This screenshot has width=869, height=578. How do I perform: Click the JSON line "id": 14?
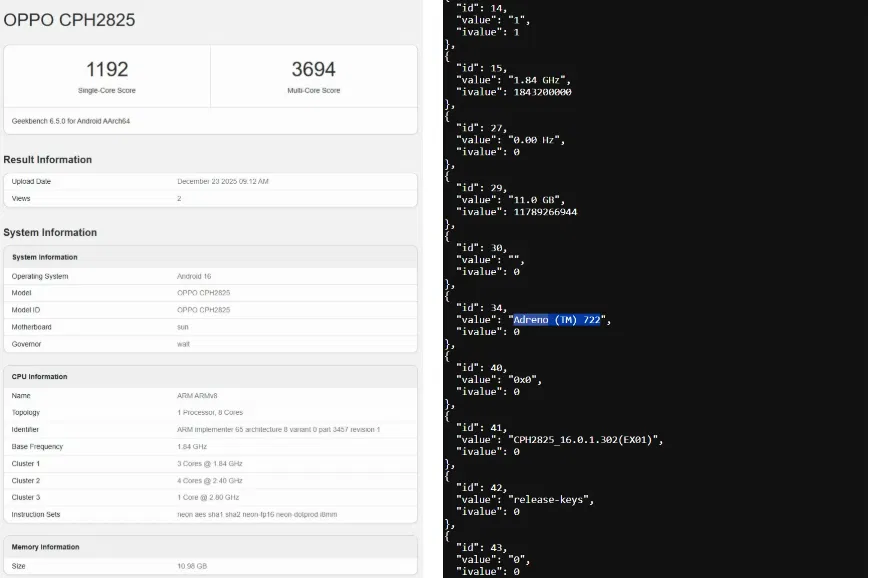tap(481, 8)
